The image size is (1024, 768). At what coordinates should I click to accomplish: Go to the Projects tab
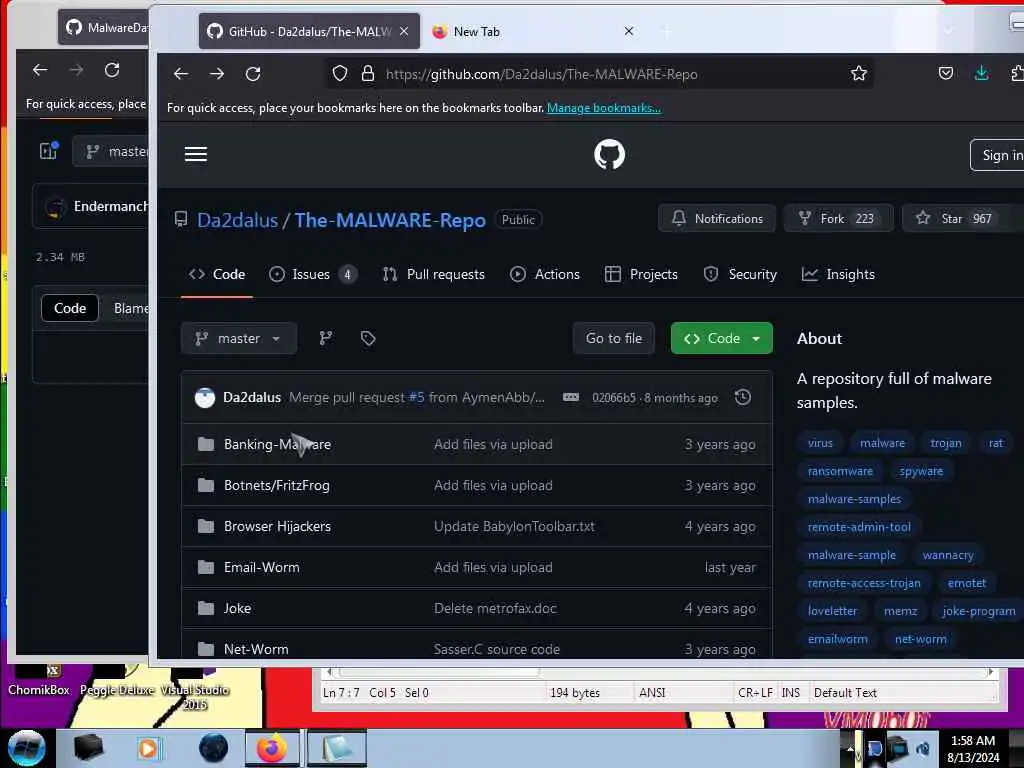pos(641,274)
